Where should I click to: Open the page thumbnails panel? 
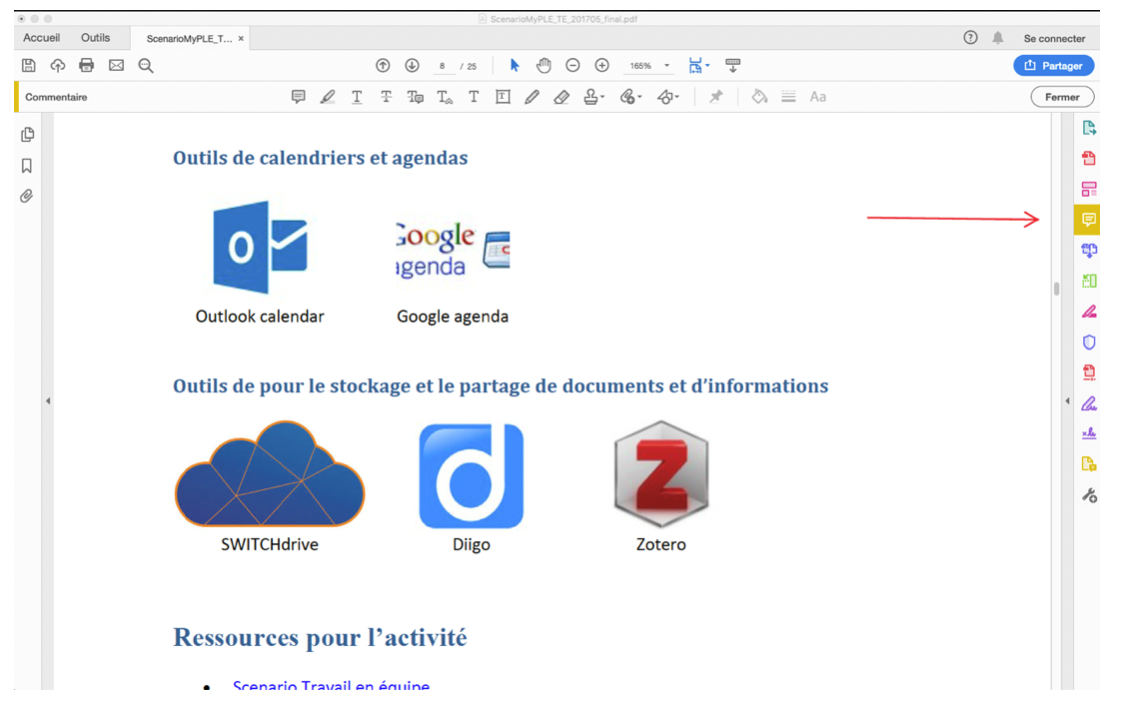click(28, 135)
